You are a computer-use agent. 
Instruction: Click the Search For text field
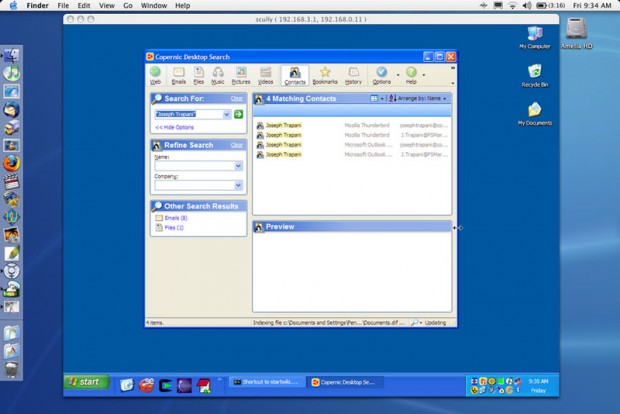click(x=189, y=114)
